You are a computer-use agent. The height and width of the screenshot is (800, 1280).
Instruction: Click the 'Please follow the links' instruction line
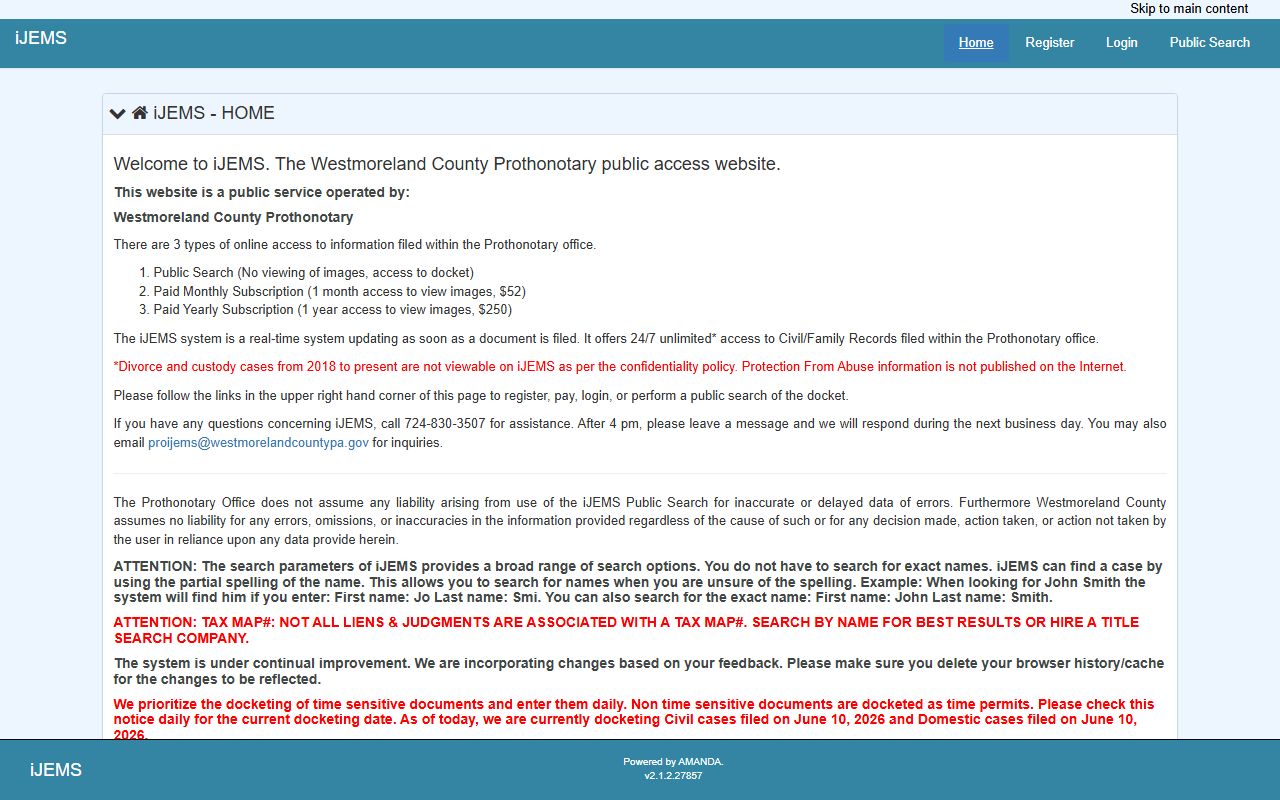click(x=481, y=396)
